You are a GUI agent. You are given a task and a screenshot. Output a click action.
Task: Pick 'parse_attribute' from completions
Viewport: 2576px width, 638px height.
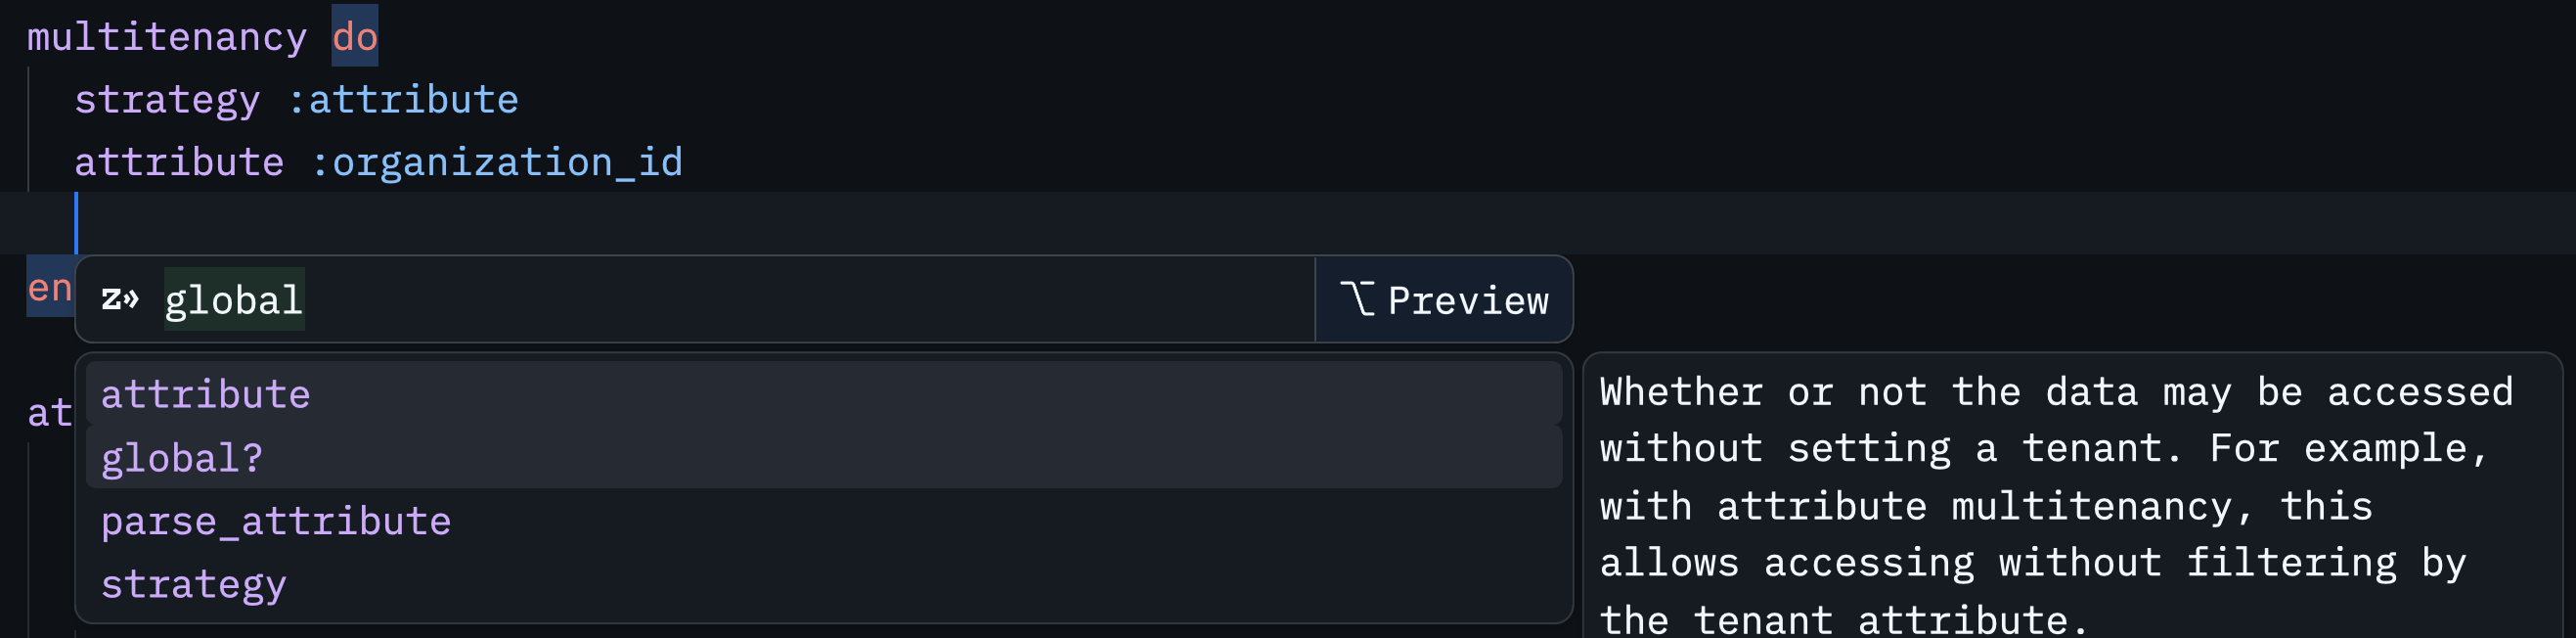[x=276, y=521]
